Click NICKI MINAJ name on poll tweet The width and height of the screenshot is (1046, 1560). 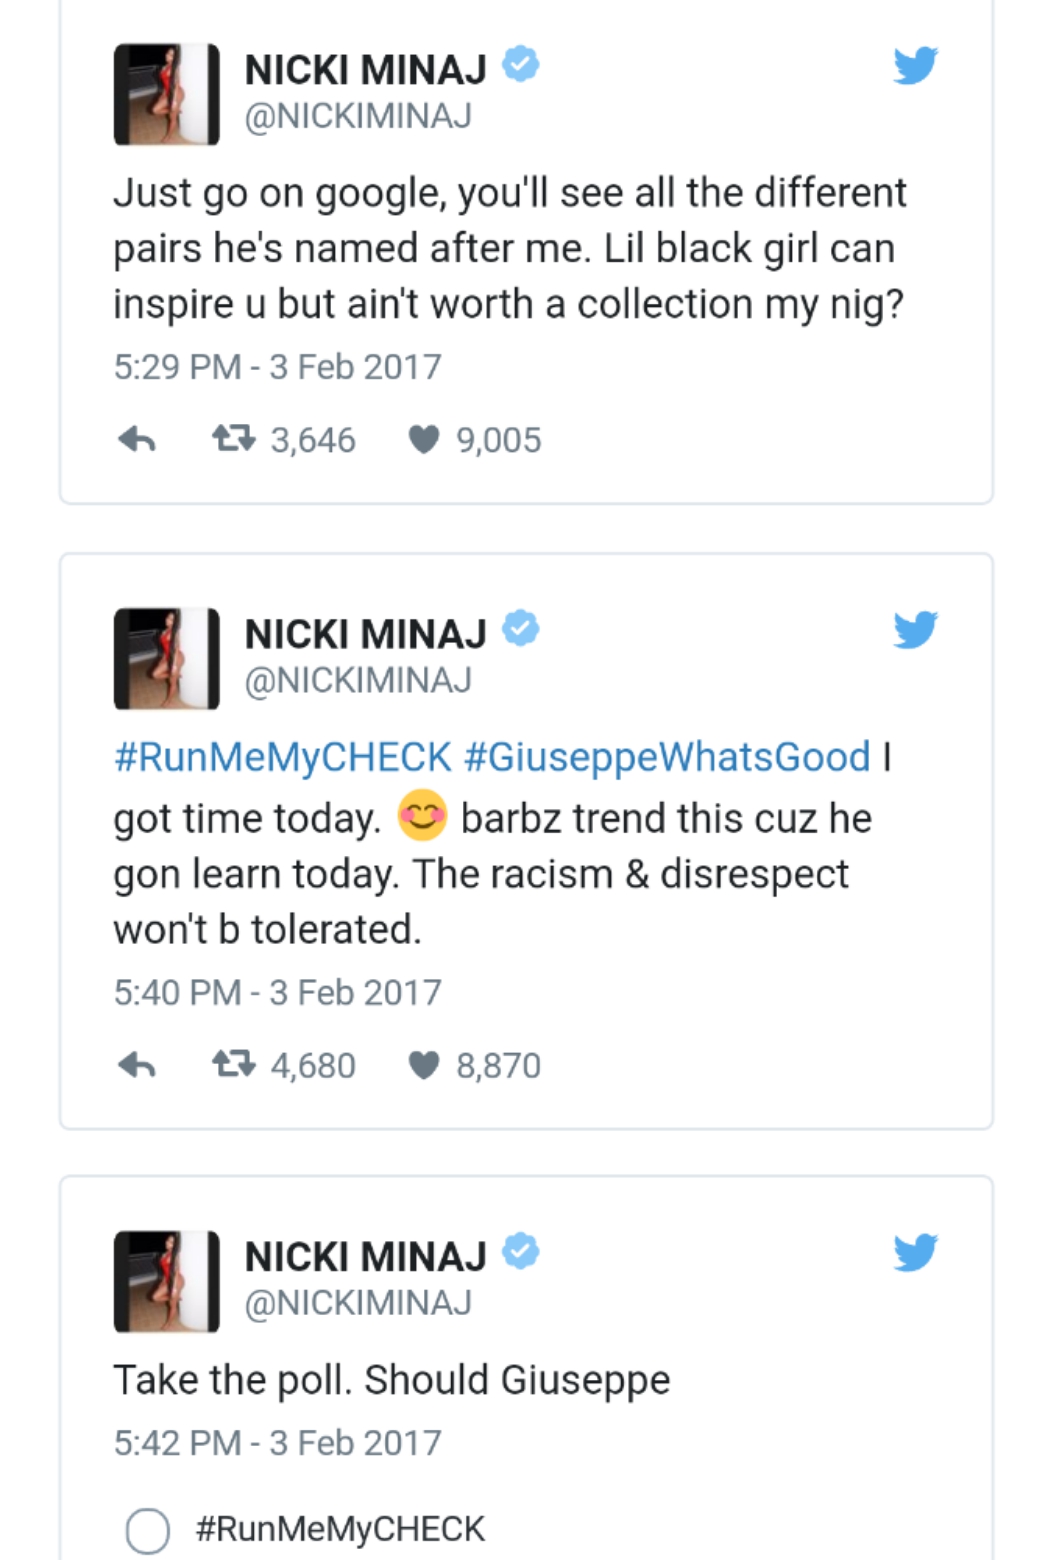click(x=365, y=1257)
